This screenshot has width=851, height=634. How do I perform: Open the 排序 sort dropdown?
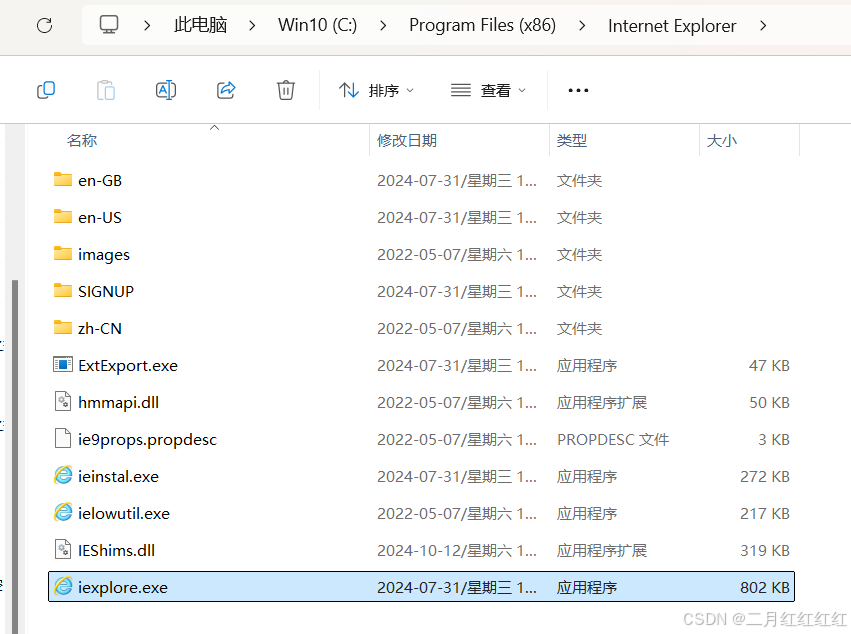[377, 90]
